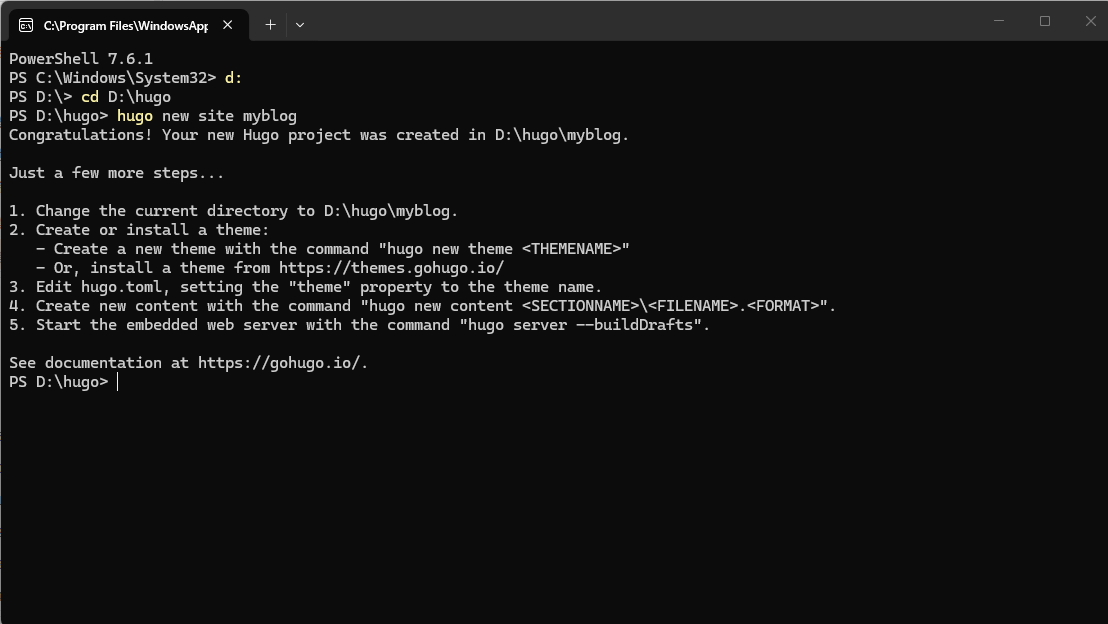Click the "hugo new site myblog" command text
The width and height of the screenshot is (1108, 624).
pyautogui.click(x=207, y=116)
